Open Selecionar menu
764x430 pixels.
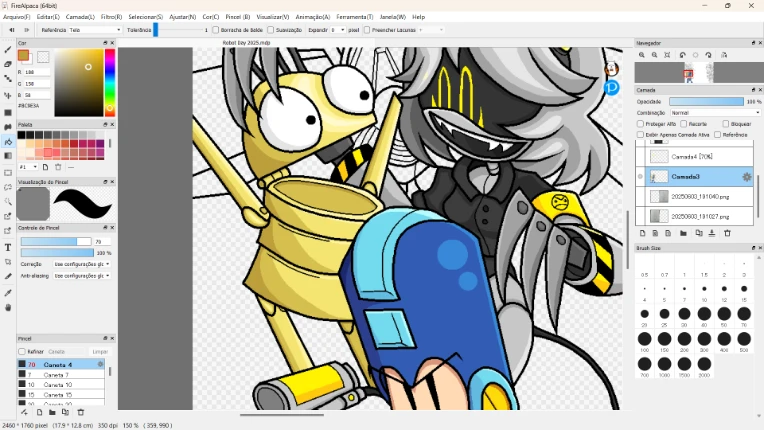[x=146, y=17]
